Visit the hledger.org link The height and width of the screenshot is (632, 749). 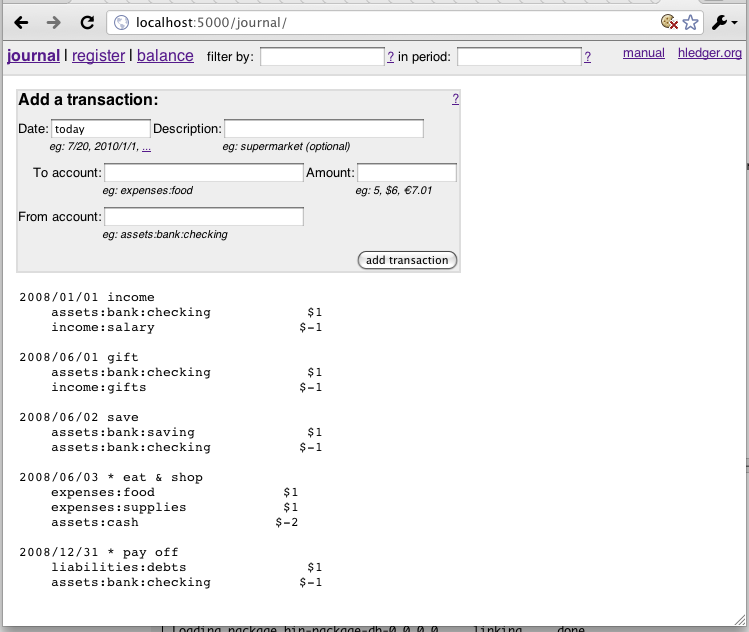[x=710, y=53]
